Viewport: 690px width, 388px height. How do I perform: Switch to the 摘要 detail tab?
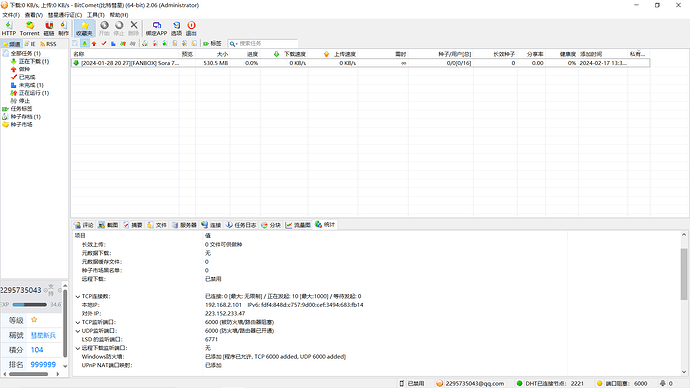coord(132,225)
